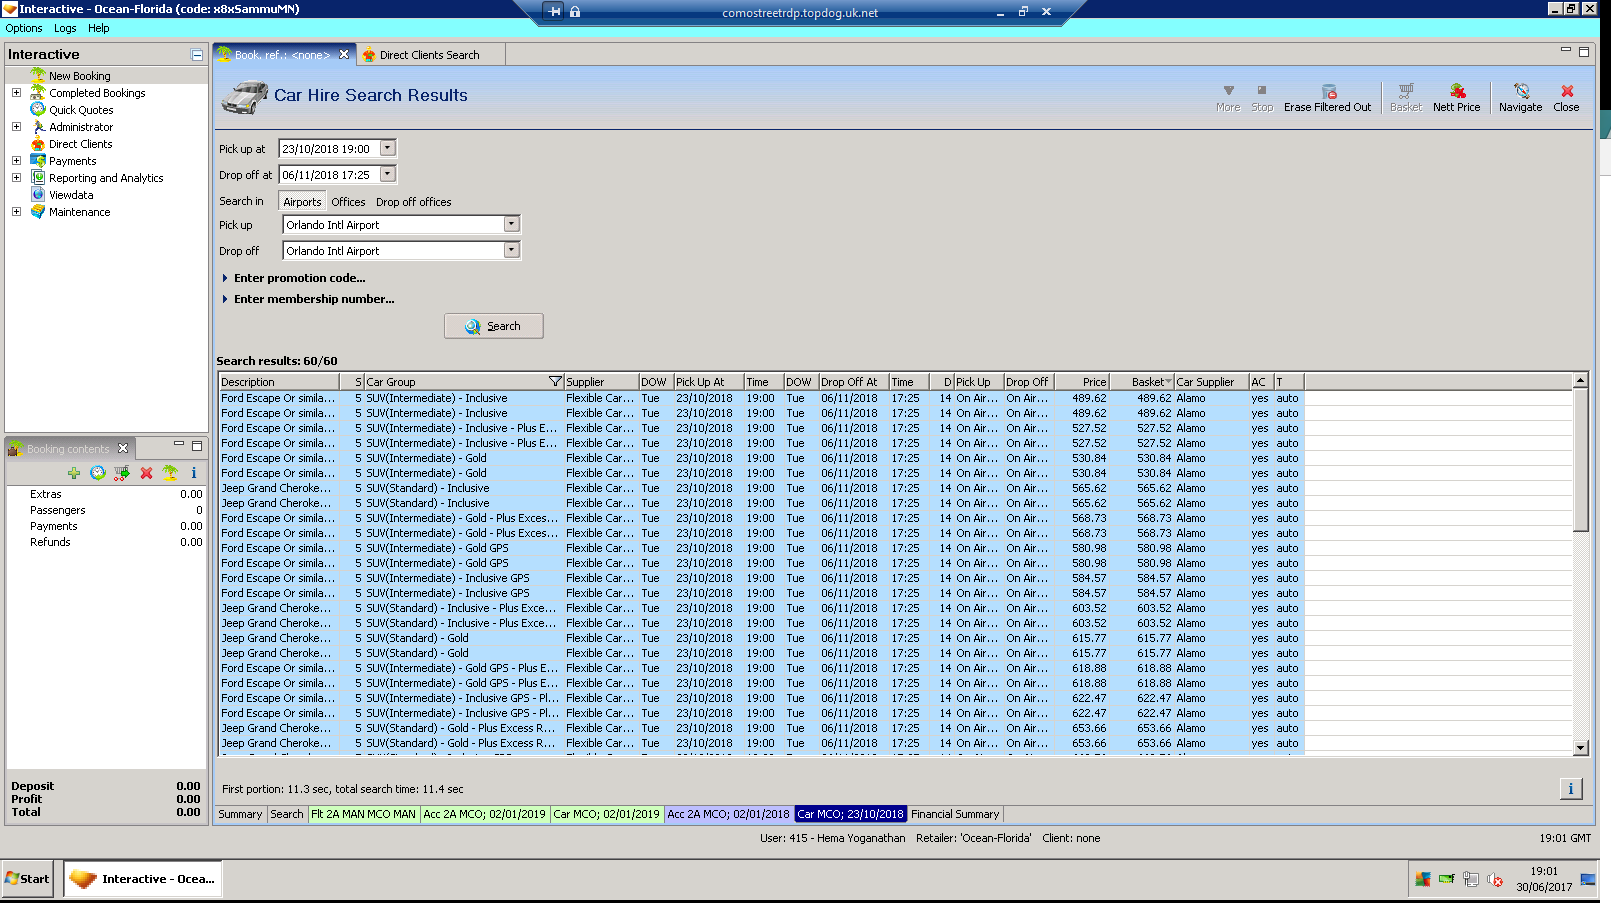The height and width of the screenshot is (903, 1611).
Task: Open the Windows Start button
Action: [x=28, y=879]
